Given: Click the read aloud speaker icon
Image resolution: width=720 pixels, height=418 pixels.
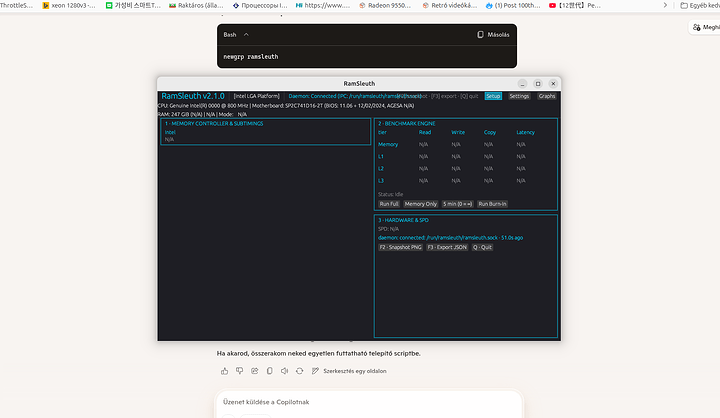Looking at the screenshot, I should coord(284,371).
